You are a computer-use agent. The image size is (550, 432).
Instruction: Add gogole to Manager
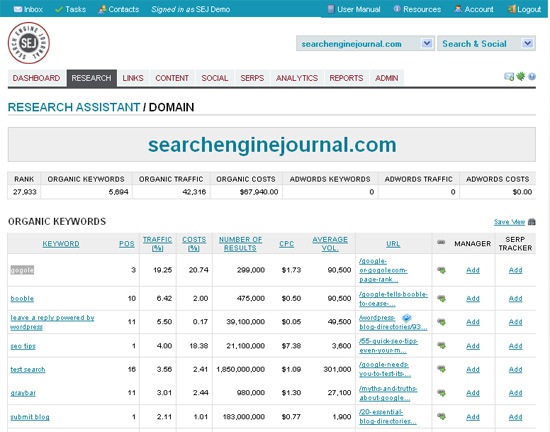coord(473,270)
